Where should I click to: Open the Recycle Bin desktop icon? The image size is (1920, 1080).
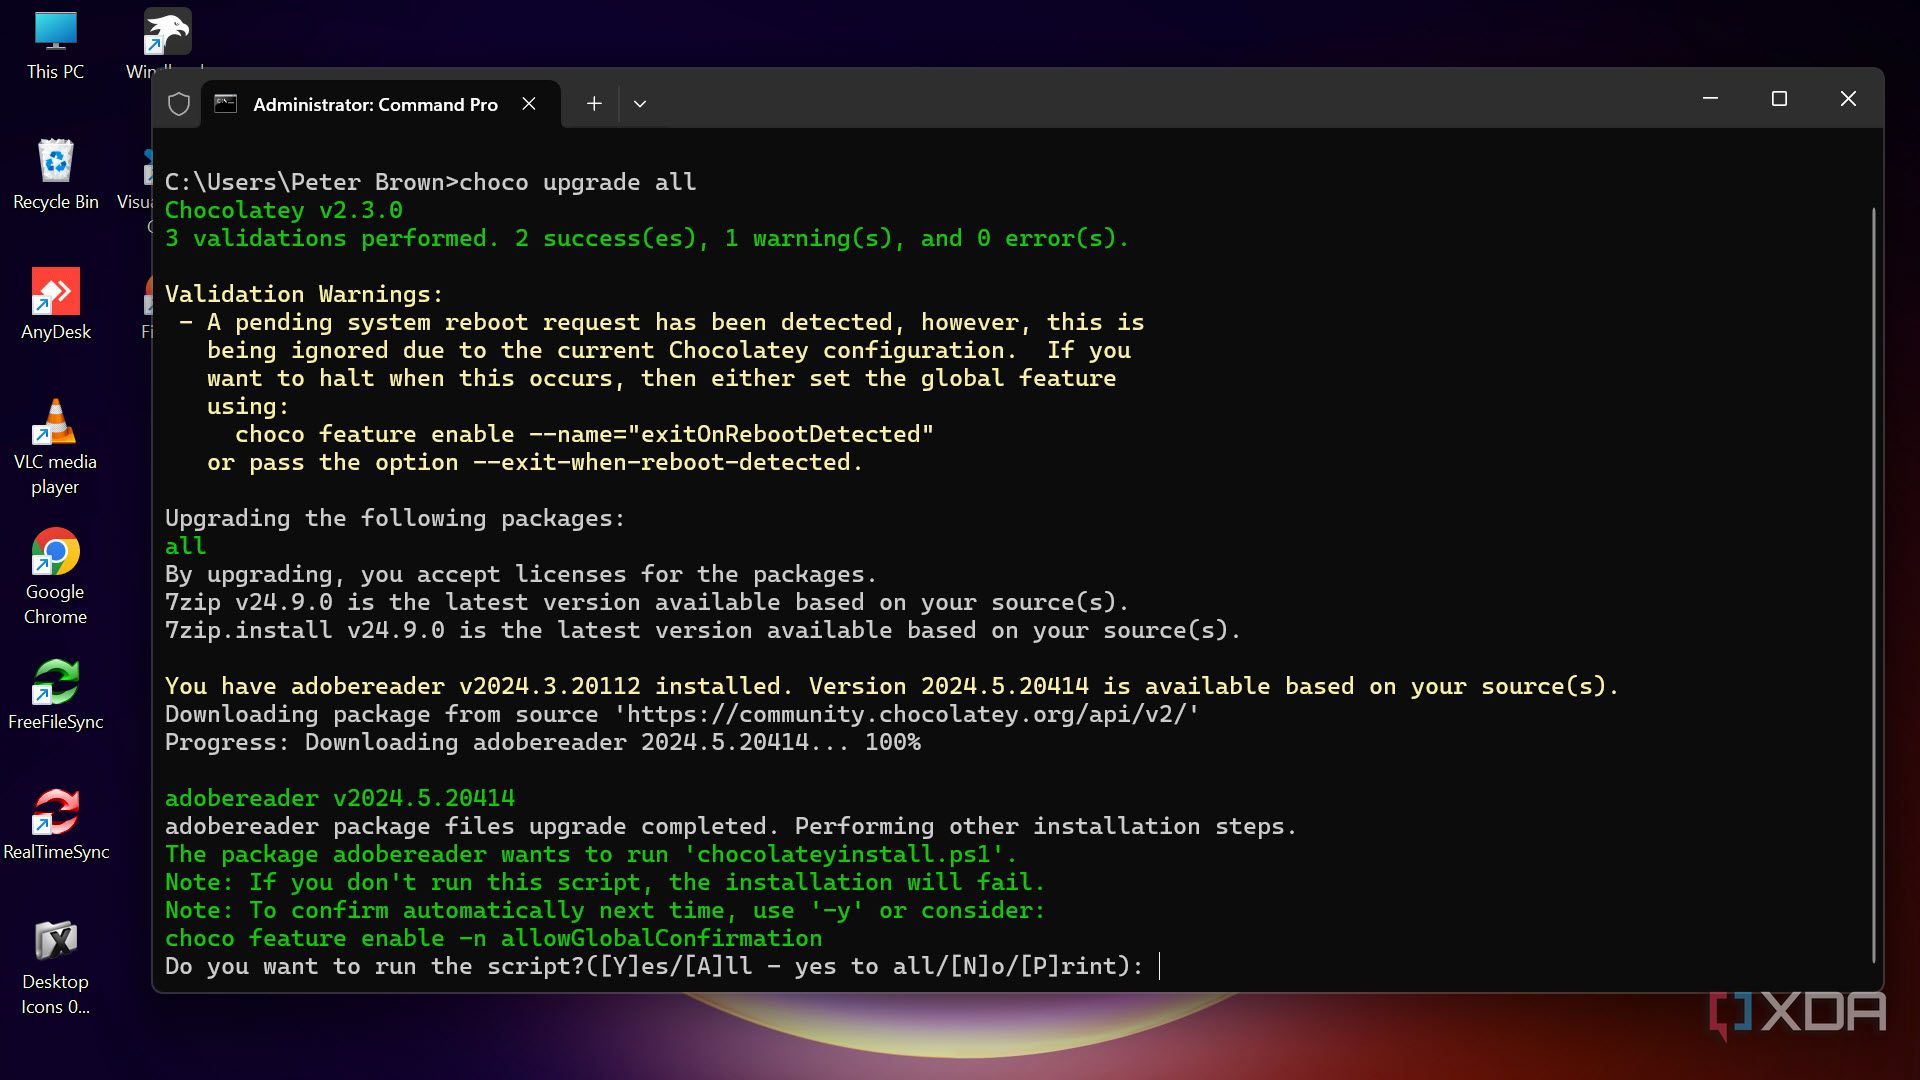click(55, 162)
